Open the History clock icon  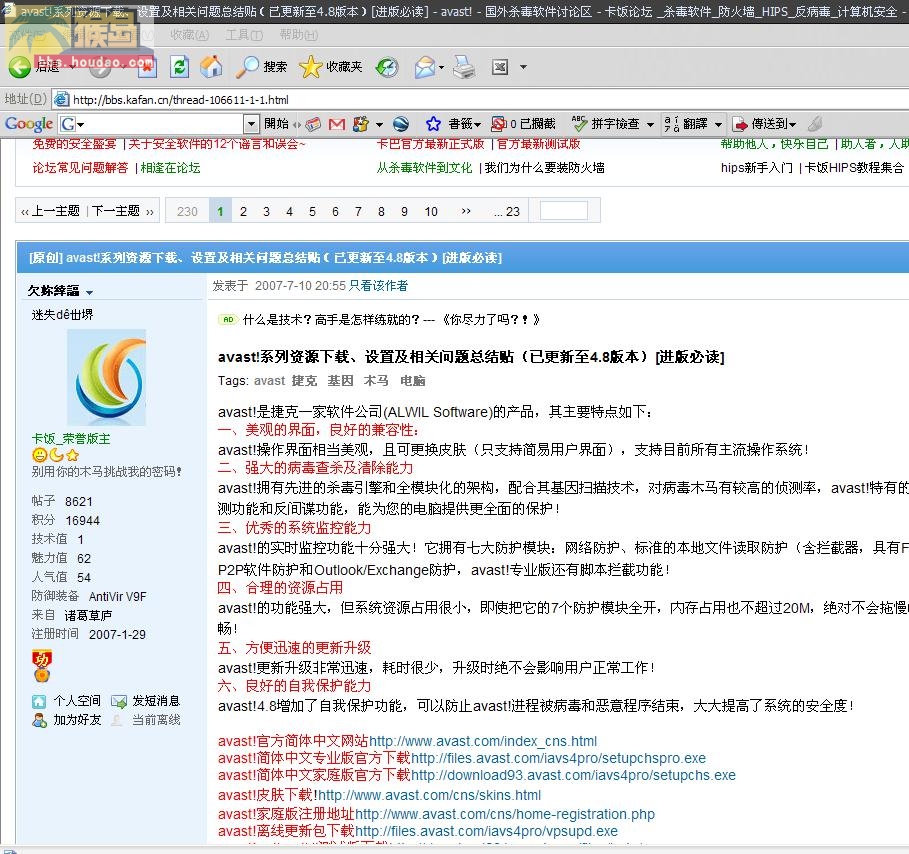[387, 67]
